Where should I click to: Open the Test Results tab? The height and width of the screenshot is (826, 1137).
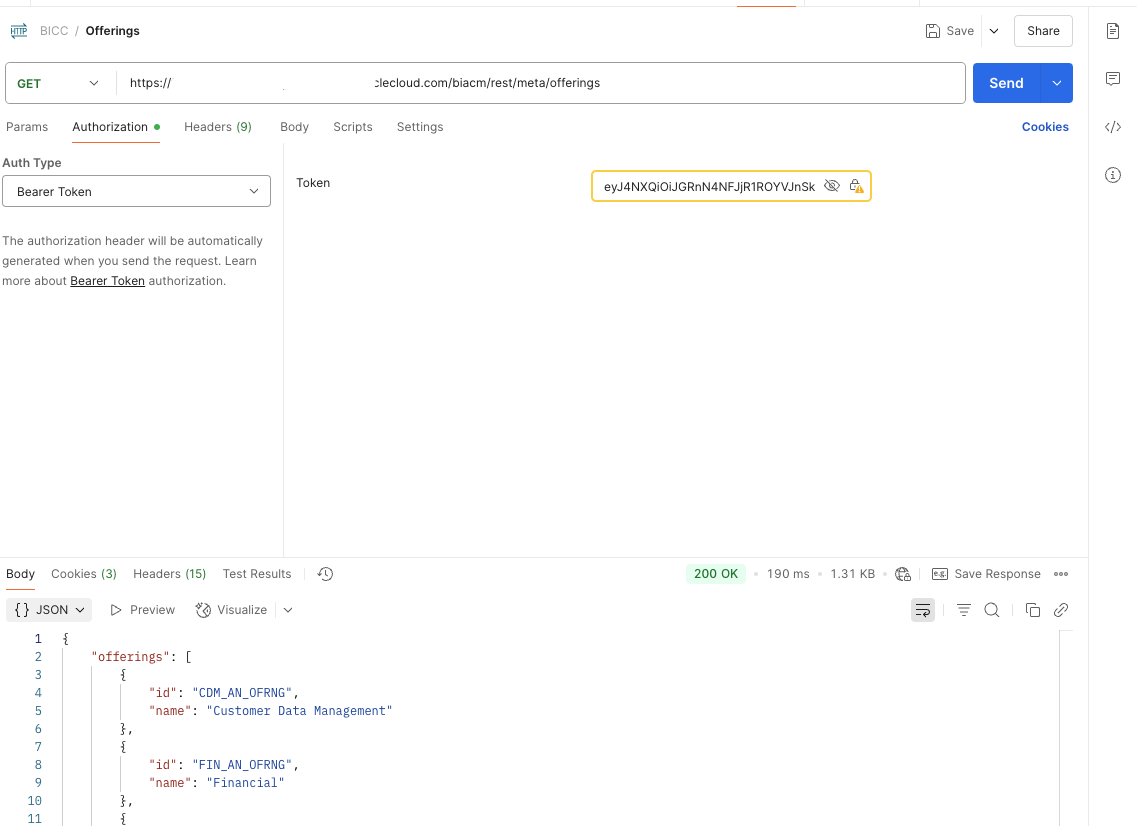(257, 574)
